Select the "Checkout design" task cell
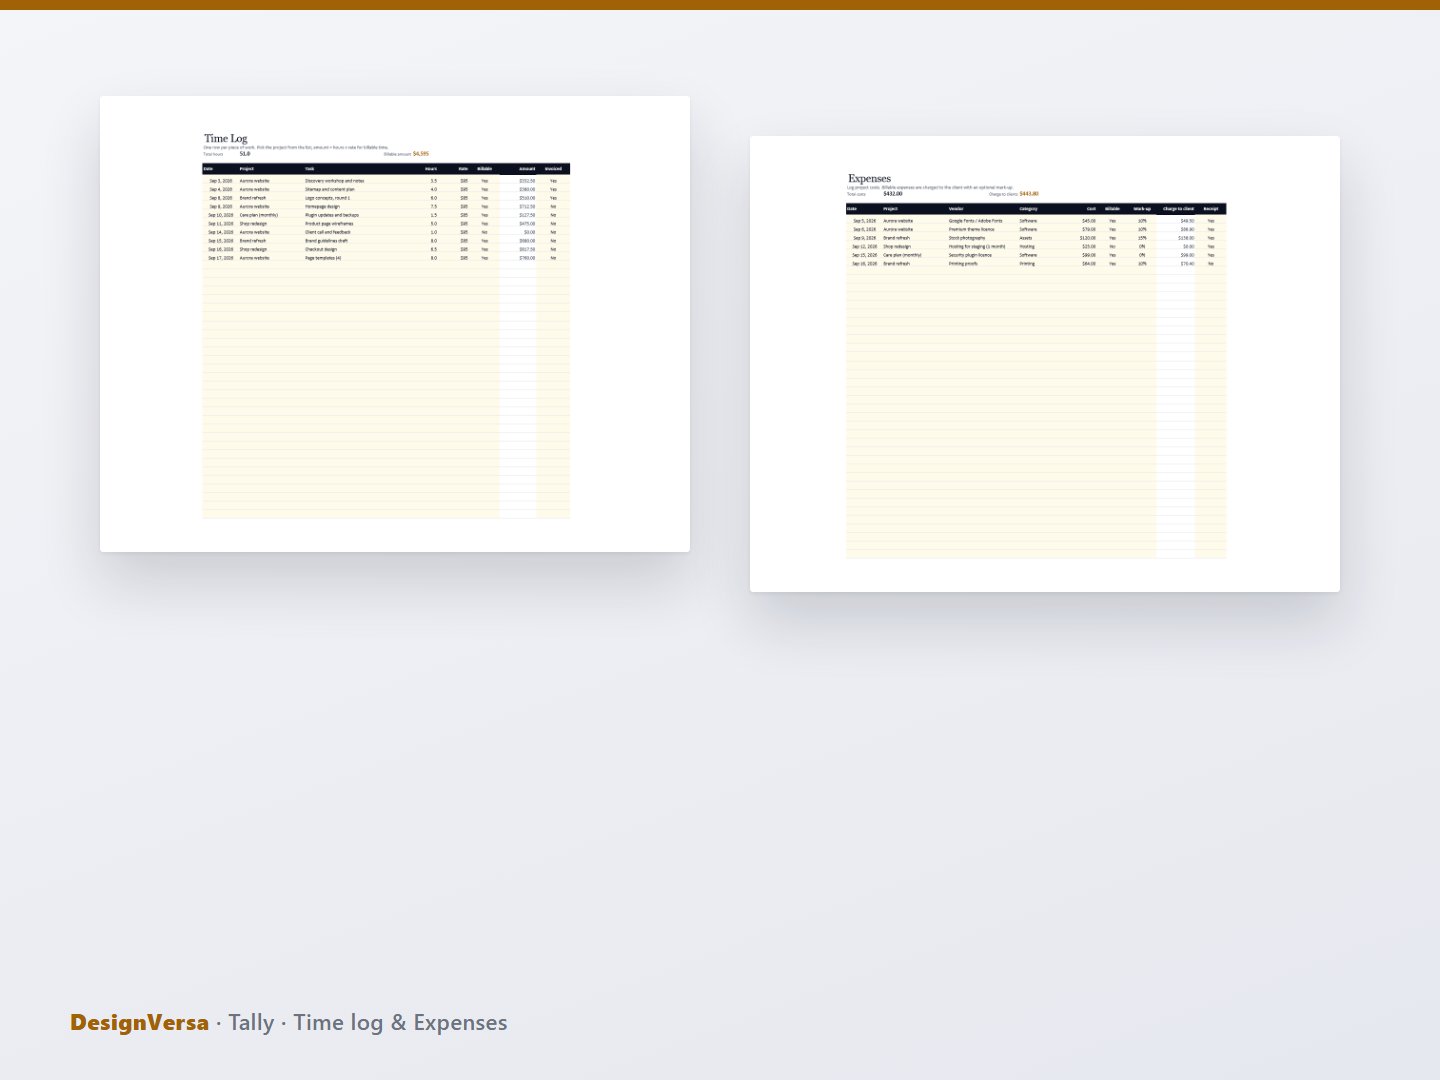This screenshot has height=1080, width=1440. (321, 249)
